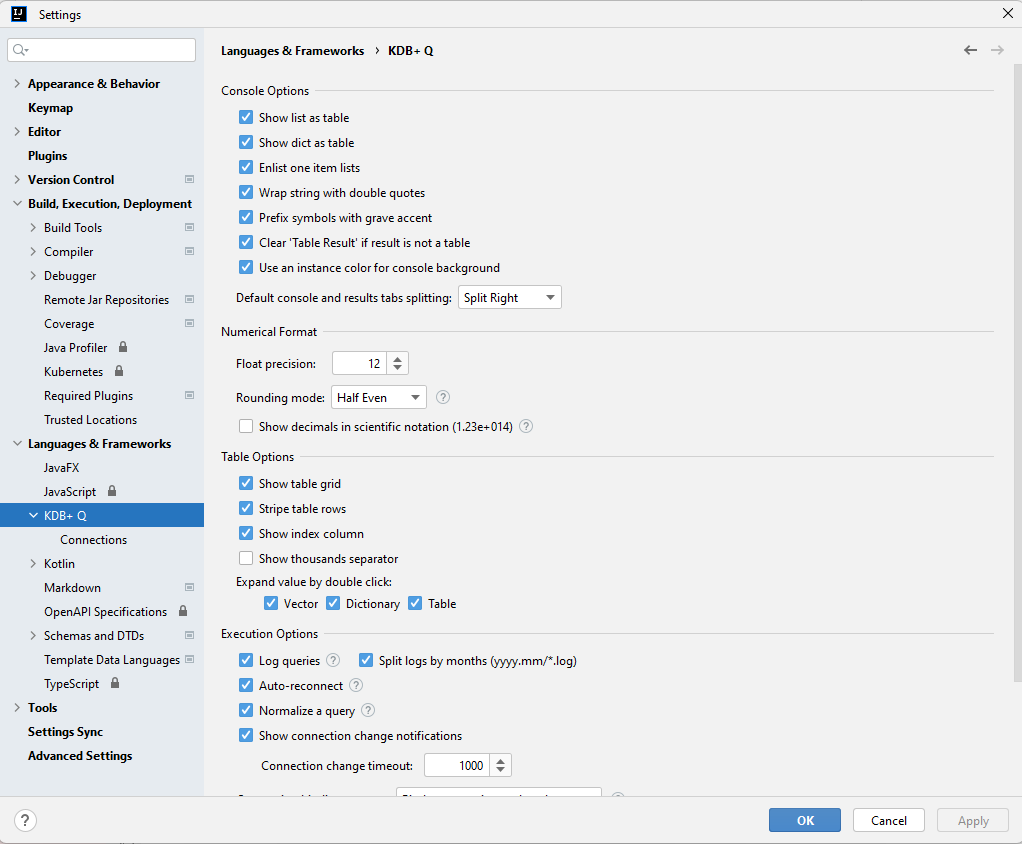Click help icon next to Log queries
This screenshot has height=844, width=1022.
click(x=332, y=660)
